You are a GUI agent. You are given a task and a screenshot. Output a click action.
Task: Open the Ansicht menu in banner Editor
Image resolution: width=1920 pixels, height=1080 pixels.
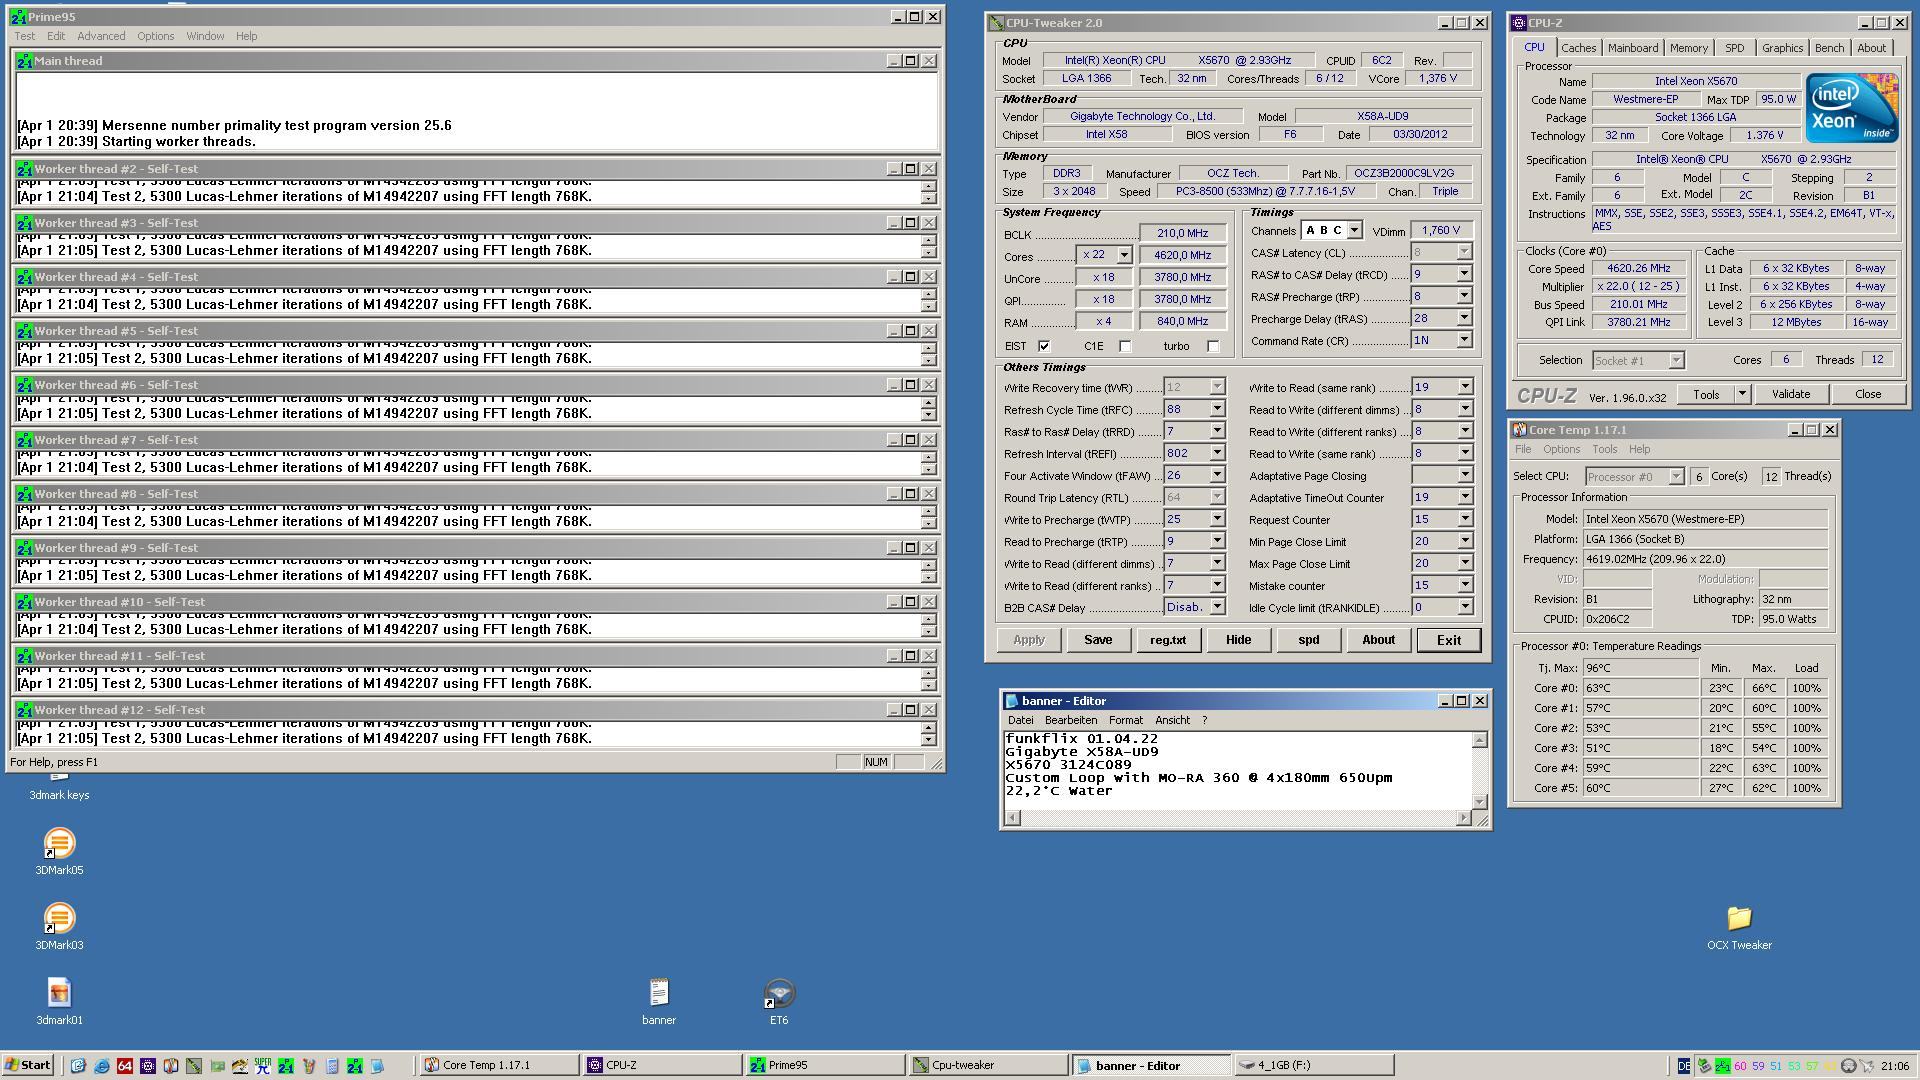coord(1172,720)
